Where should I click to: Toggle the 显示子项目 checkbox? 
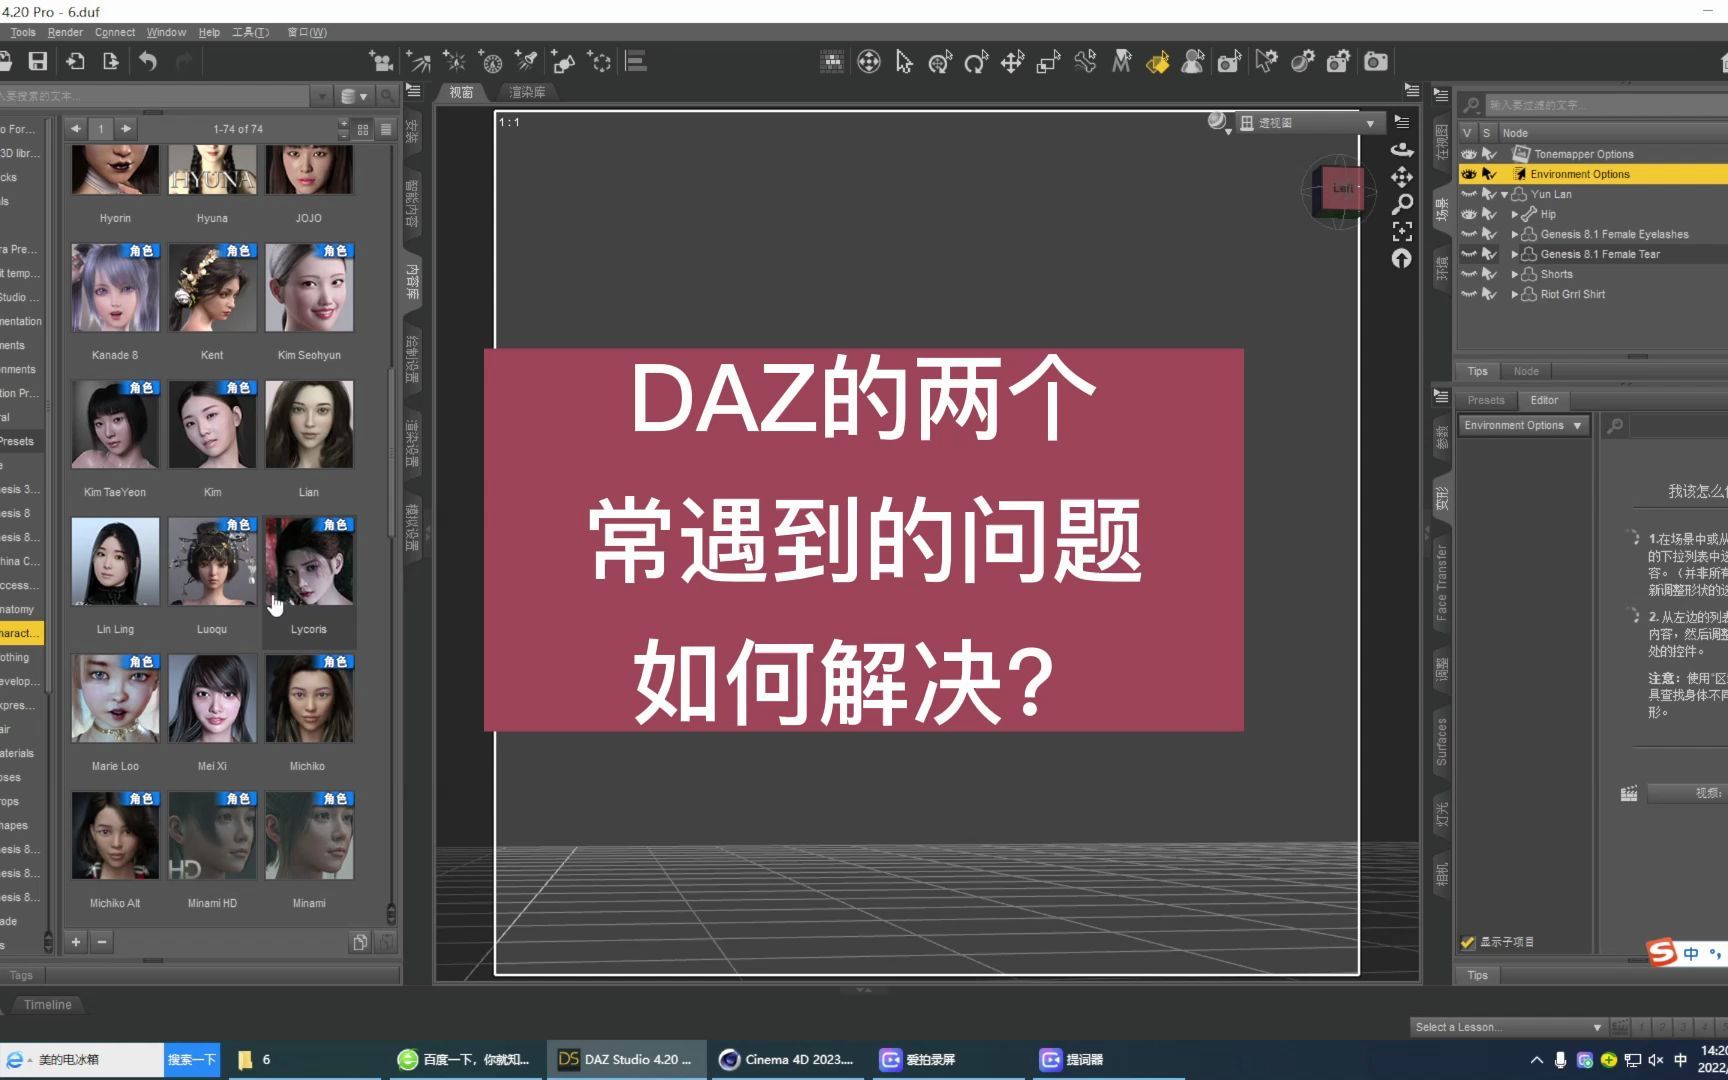[1468, 941]
